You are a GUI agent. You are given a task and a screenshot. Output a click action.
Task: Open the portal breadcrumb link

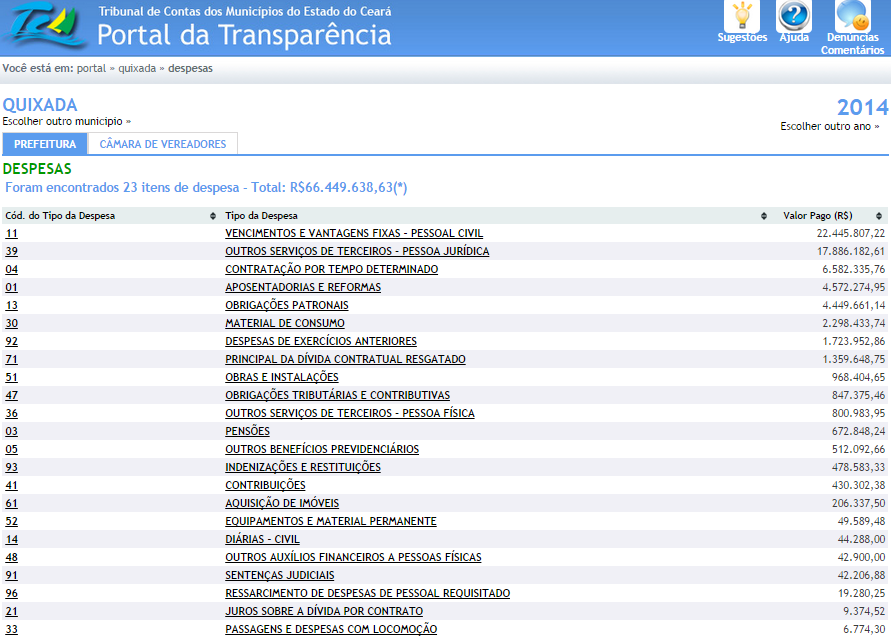click(x=91, y=69)
